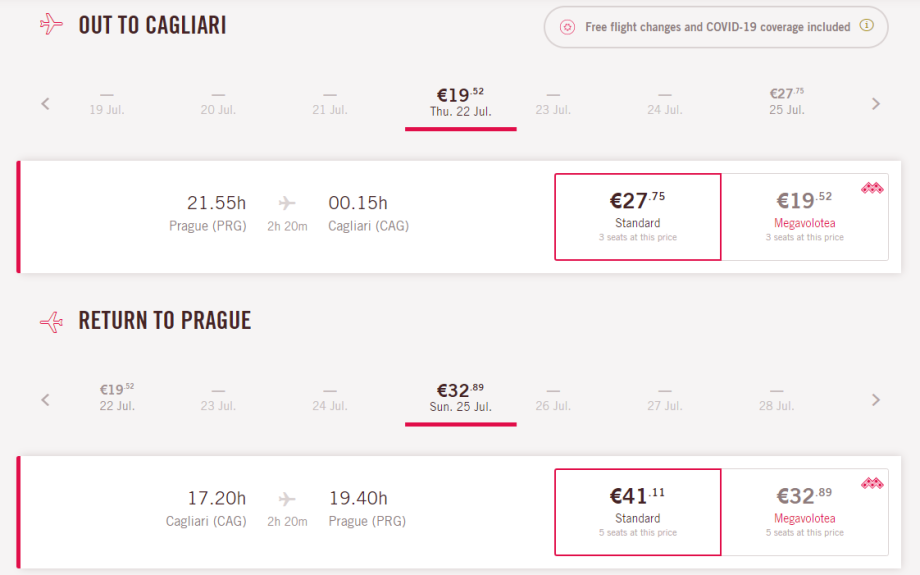The image size is (920, 575).
Task: Select return Standard fare €41.11
Action: 638,512
